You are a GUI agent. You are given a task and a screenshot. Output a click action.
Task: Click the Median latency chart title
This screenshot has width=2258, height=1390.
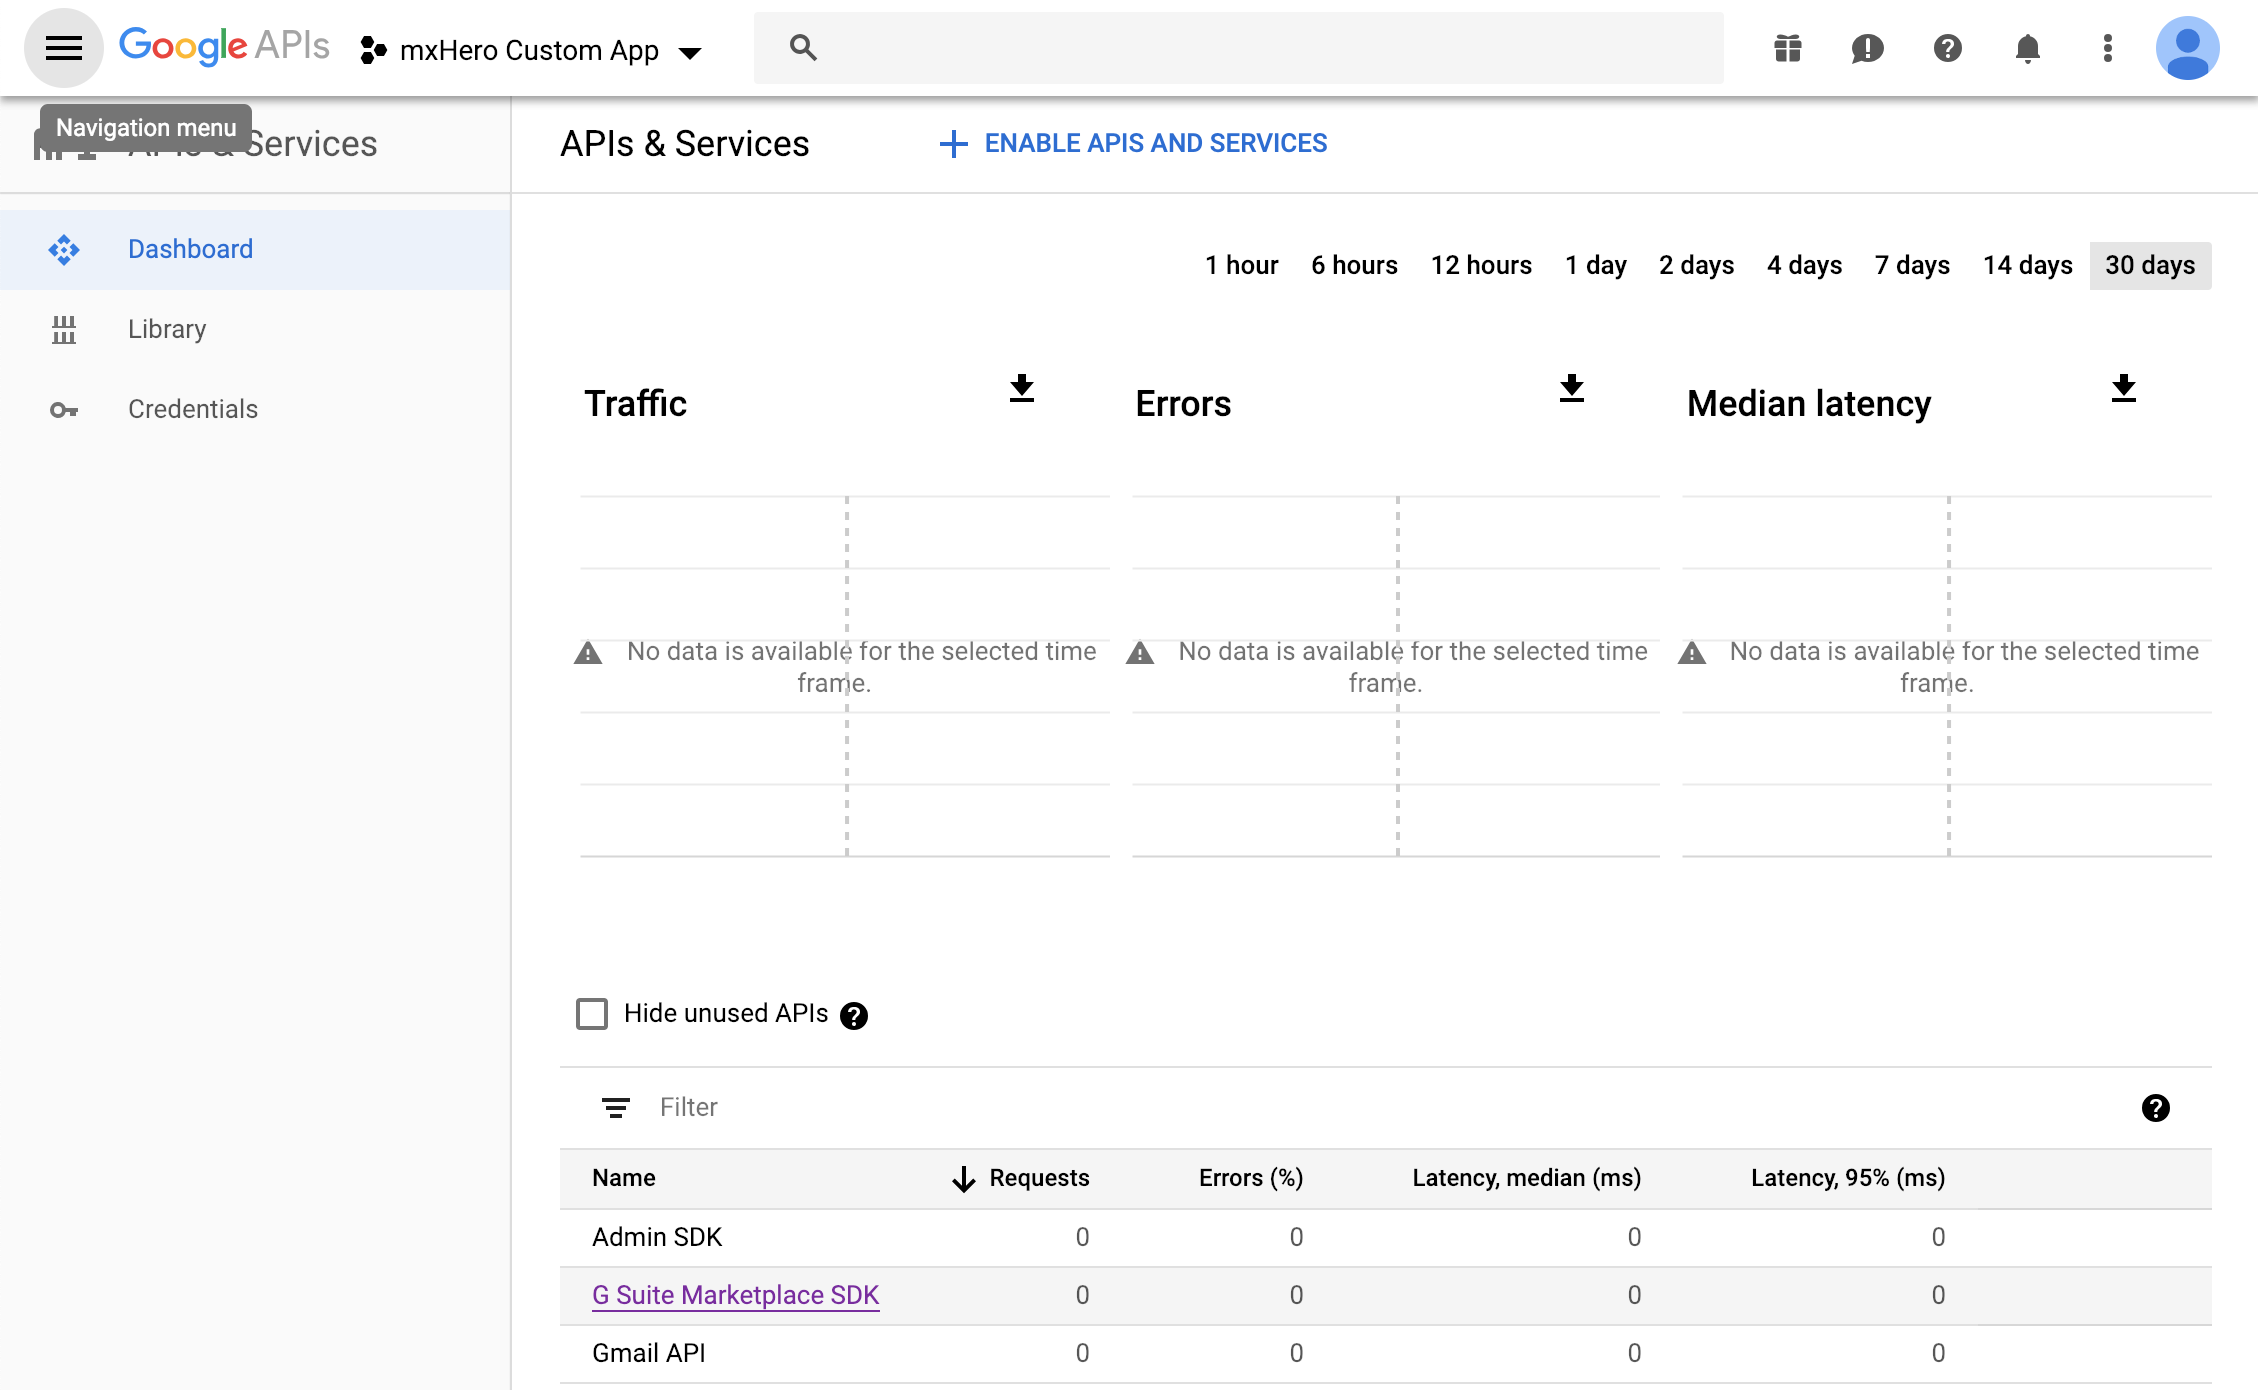click(1808, 404)
